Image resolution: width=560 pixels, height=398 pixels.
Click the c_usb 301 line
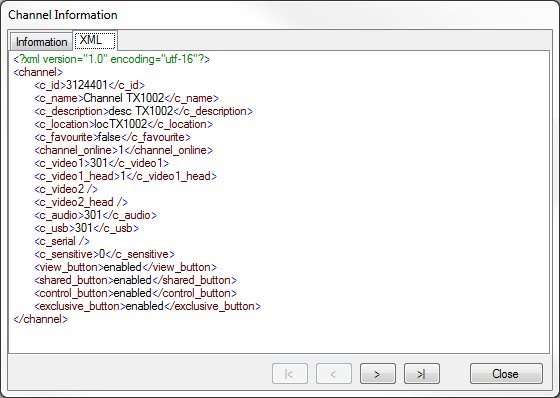pyautogui.click(x=86, y=228)
